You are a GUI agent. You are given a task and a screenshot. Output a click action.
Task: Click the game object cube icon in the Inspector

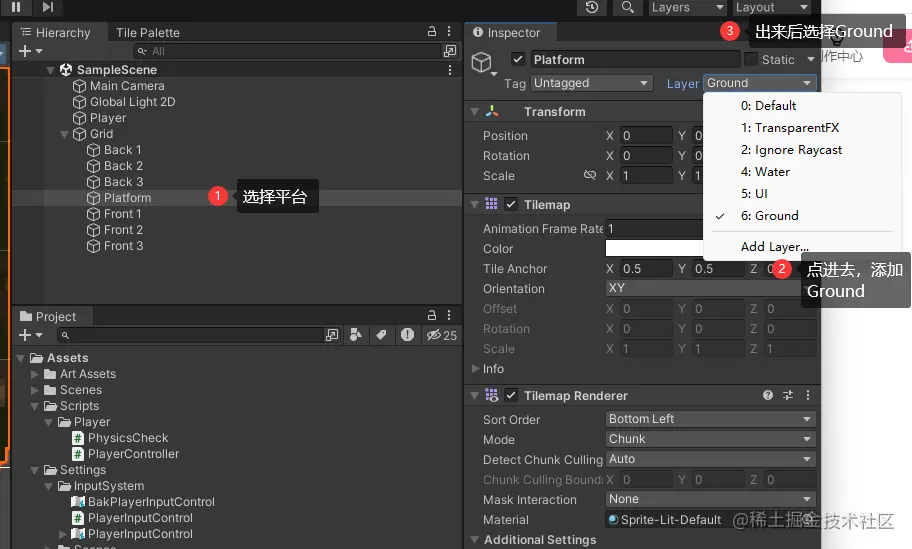[482, 62]
